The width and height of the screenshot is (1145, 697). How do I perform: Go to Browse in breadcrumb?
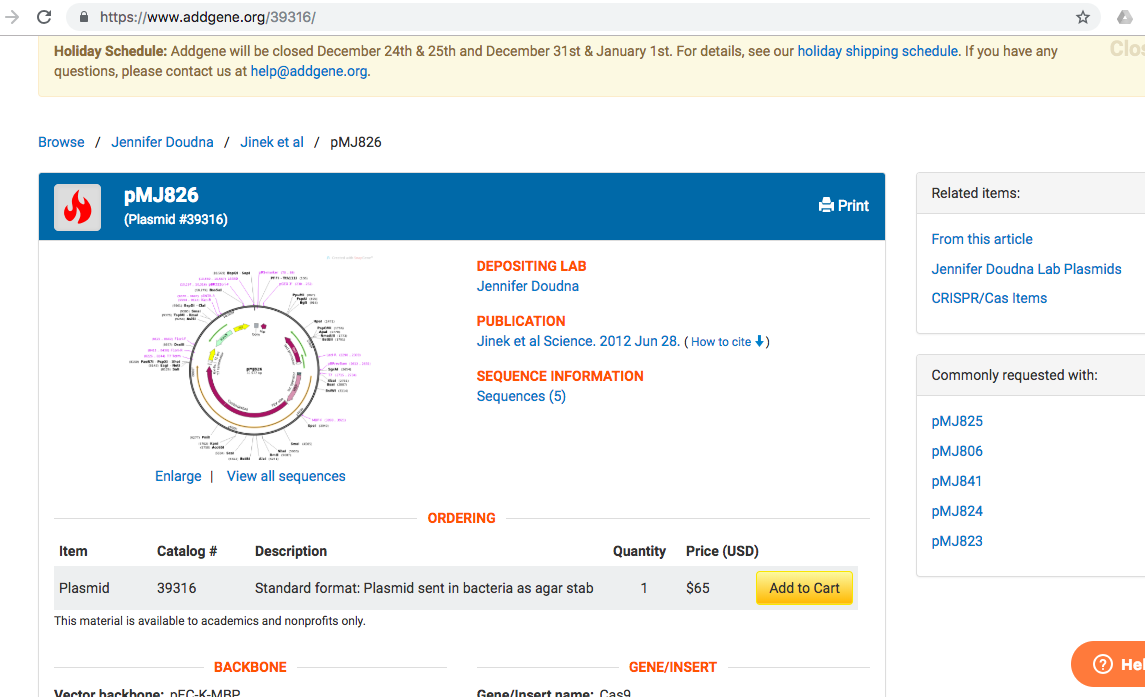pos(61,142)
